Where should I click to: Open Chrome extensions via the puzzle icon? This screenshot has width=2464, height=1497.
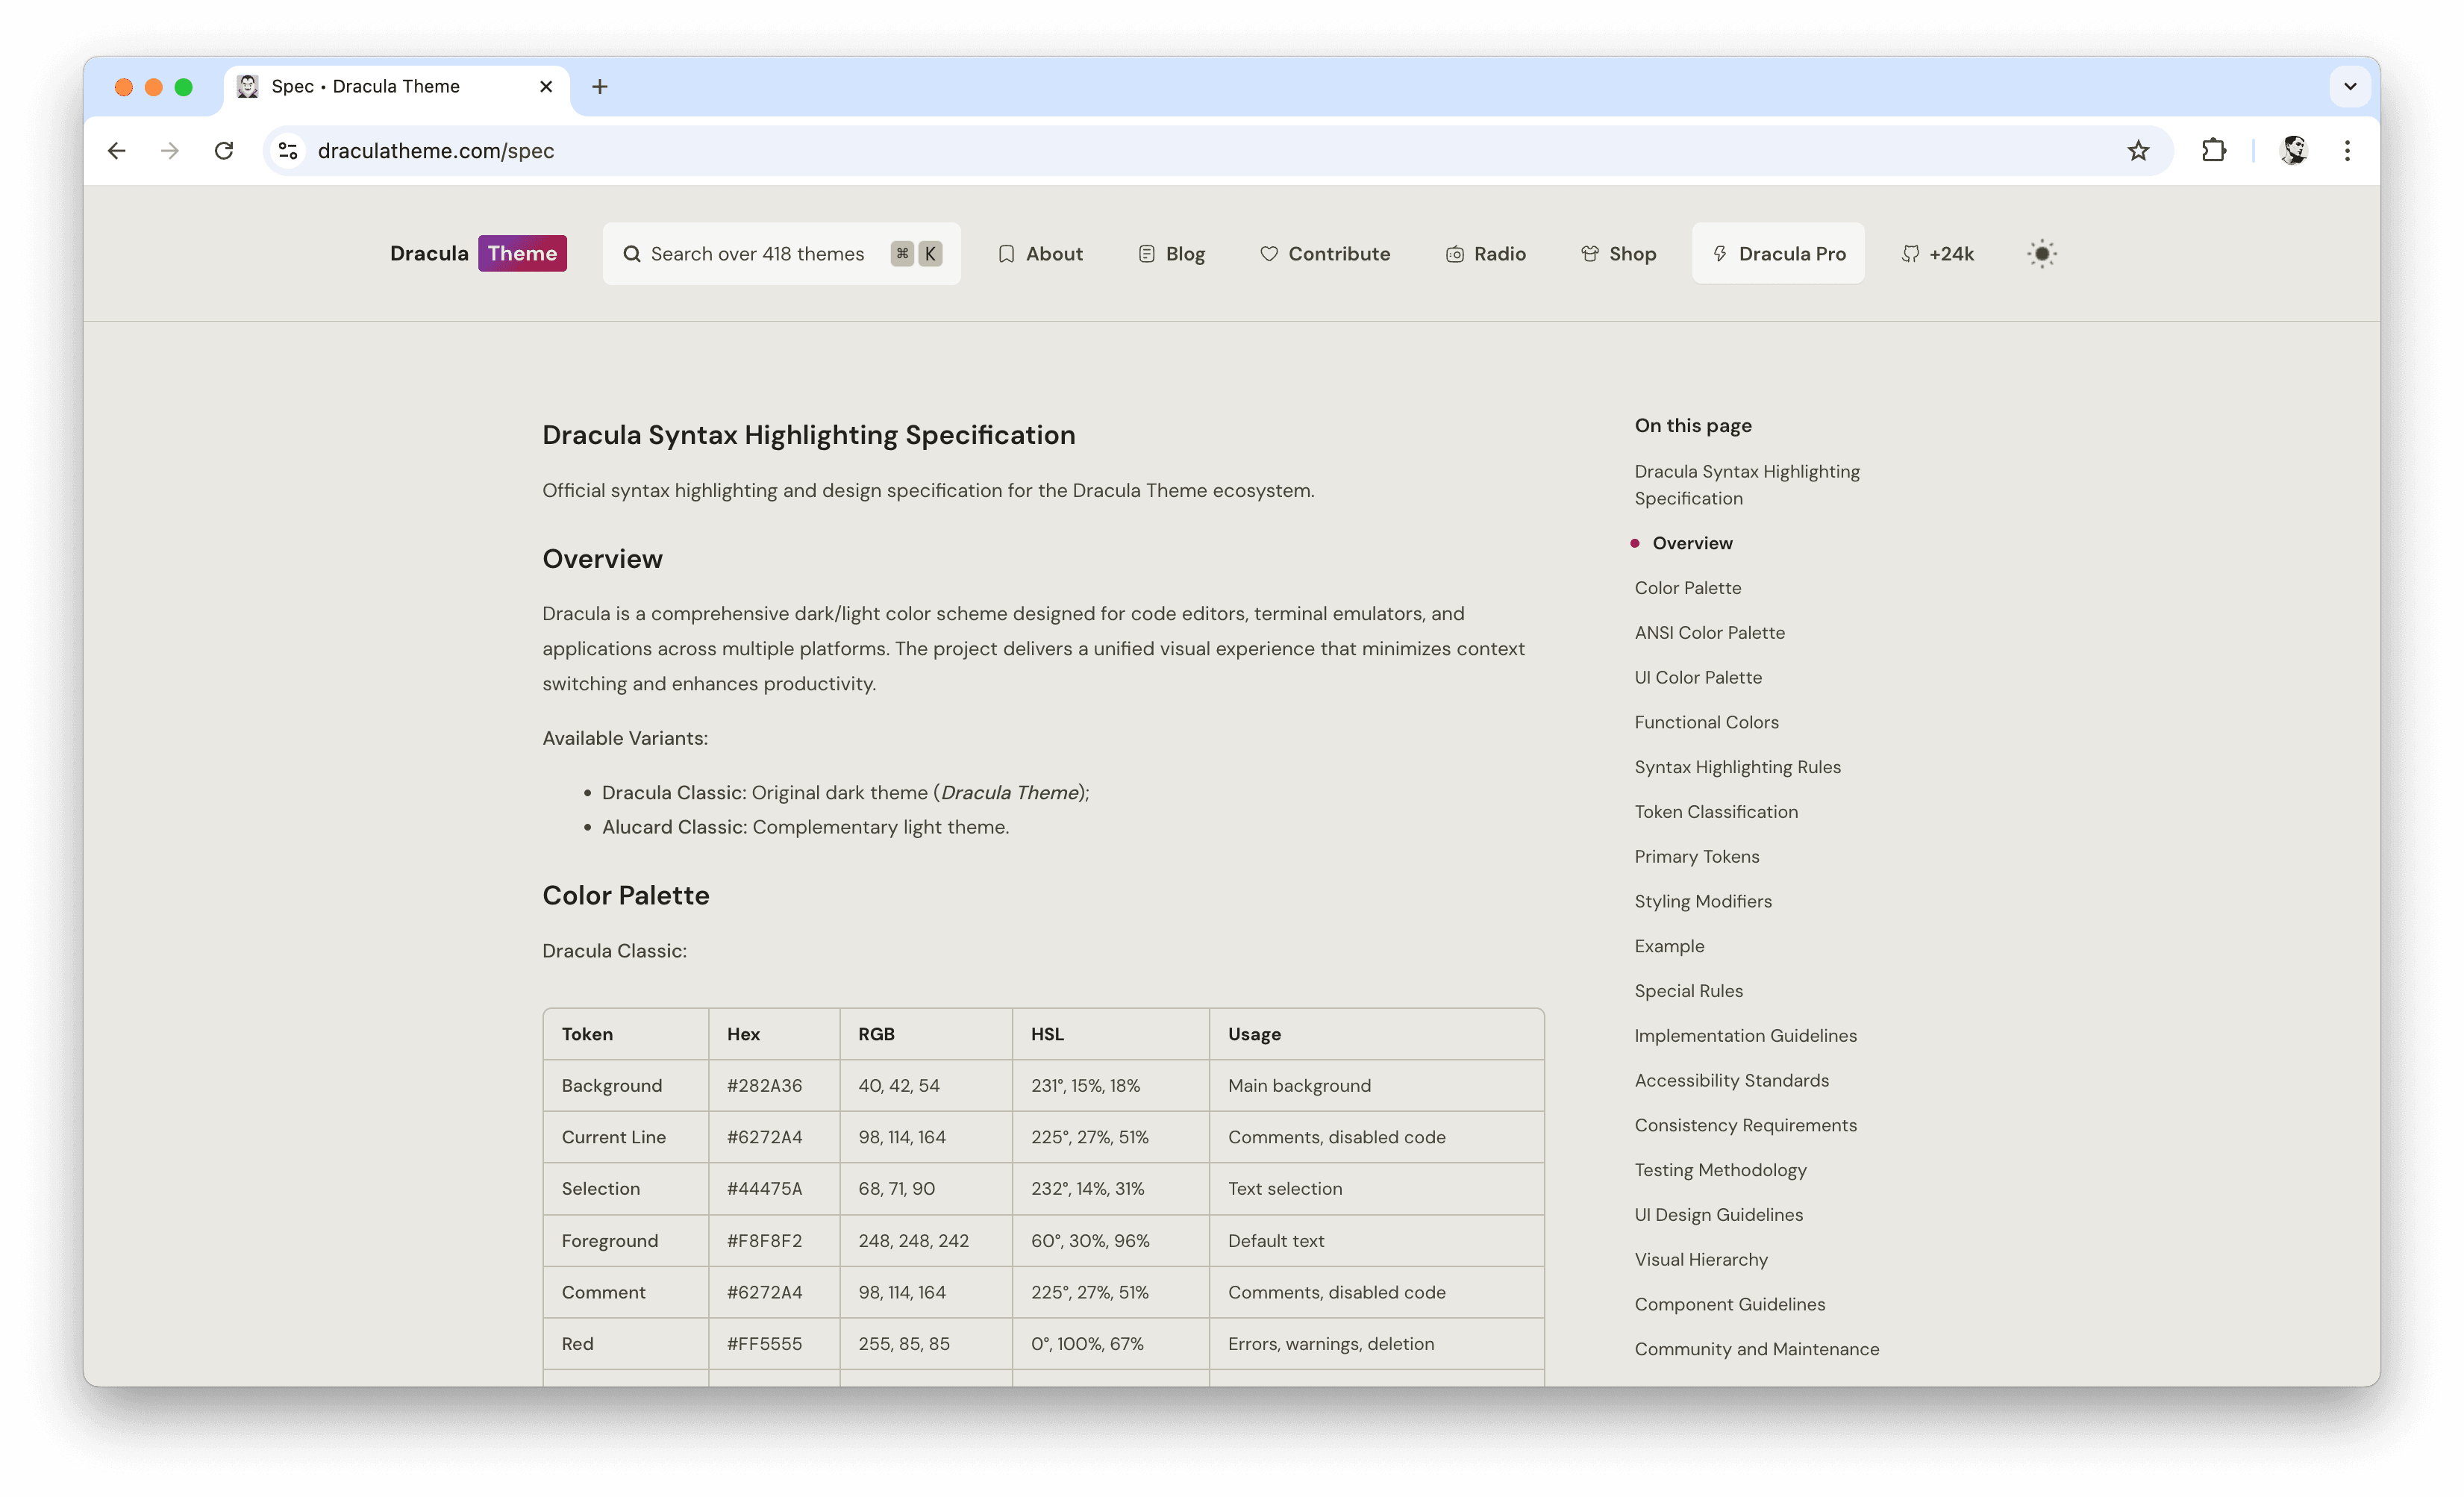2213,150
